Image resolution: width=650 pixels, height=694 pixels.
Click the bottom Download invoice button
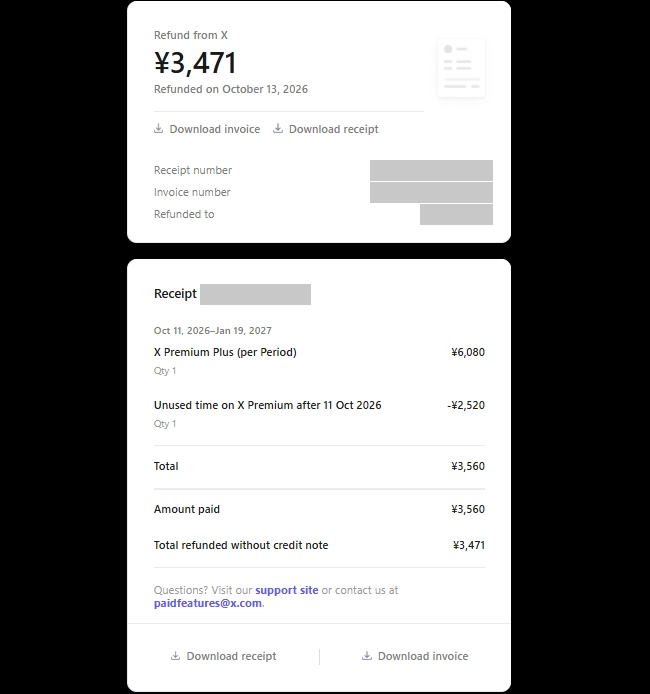pyautogui.click(x=415, y=656)
